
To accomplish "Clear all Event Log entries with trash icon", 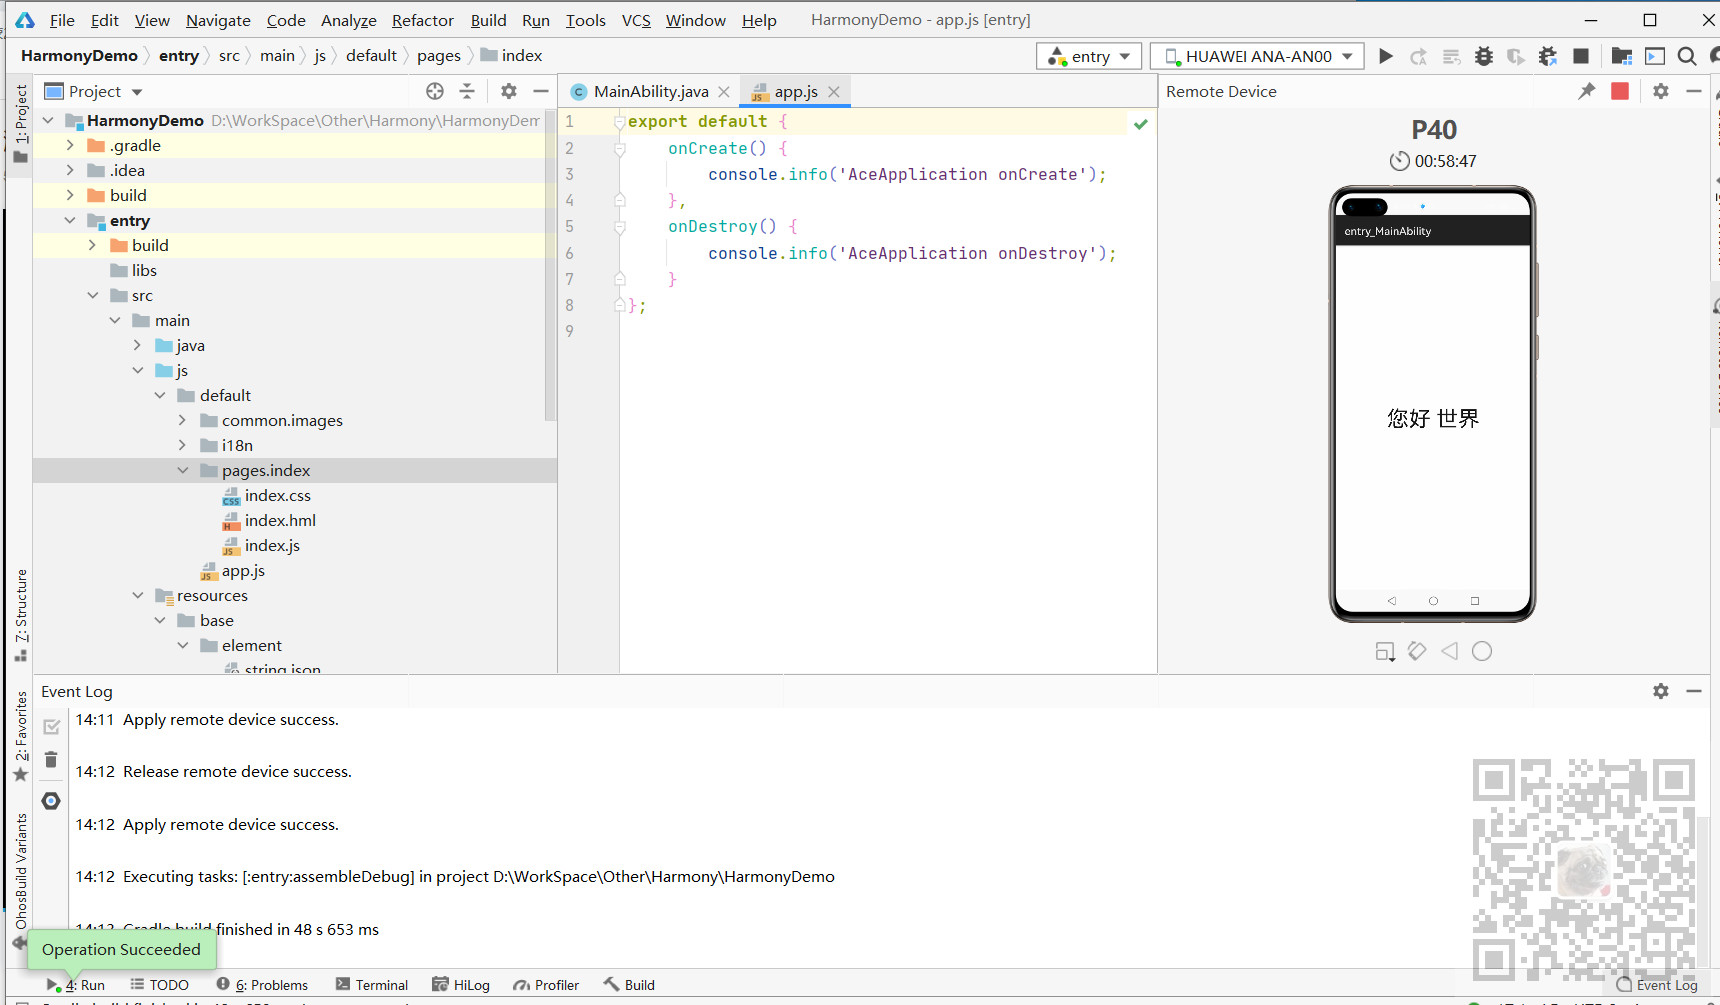I will 51,760.
